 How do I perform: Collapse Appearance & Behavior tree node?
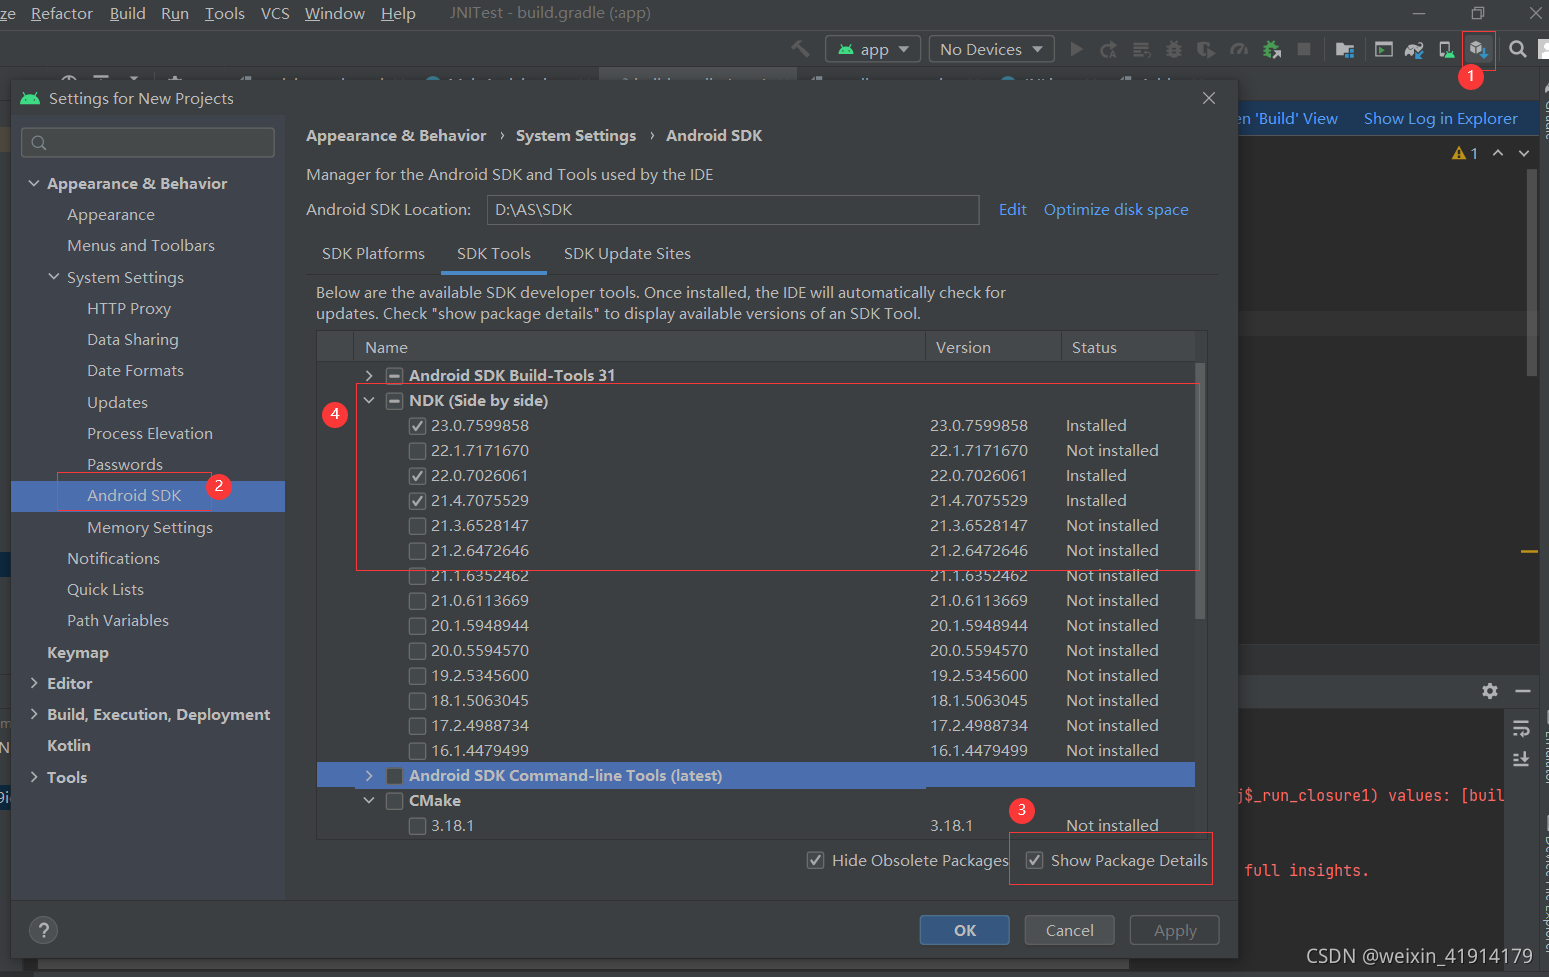click(x=34, y=183)
